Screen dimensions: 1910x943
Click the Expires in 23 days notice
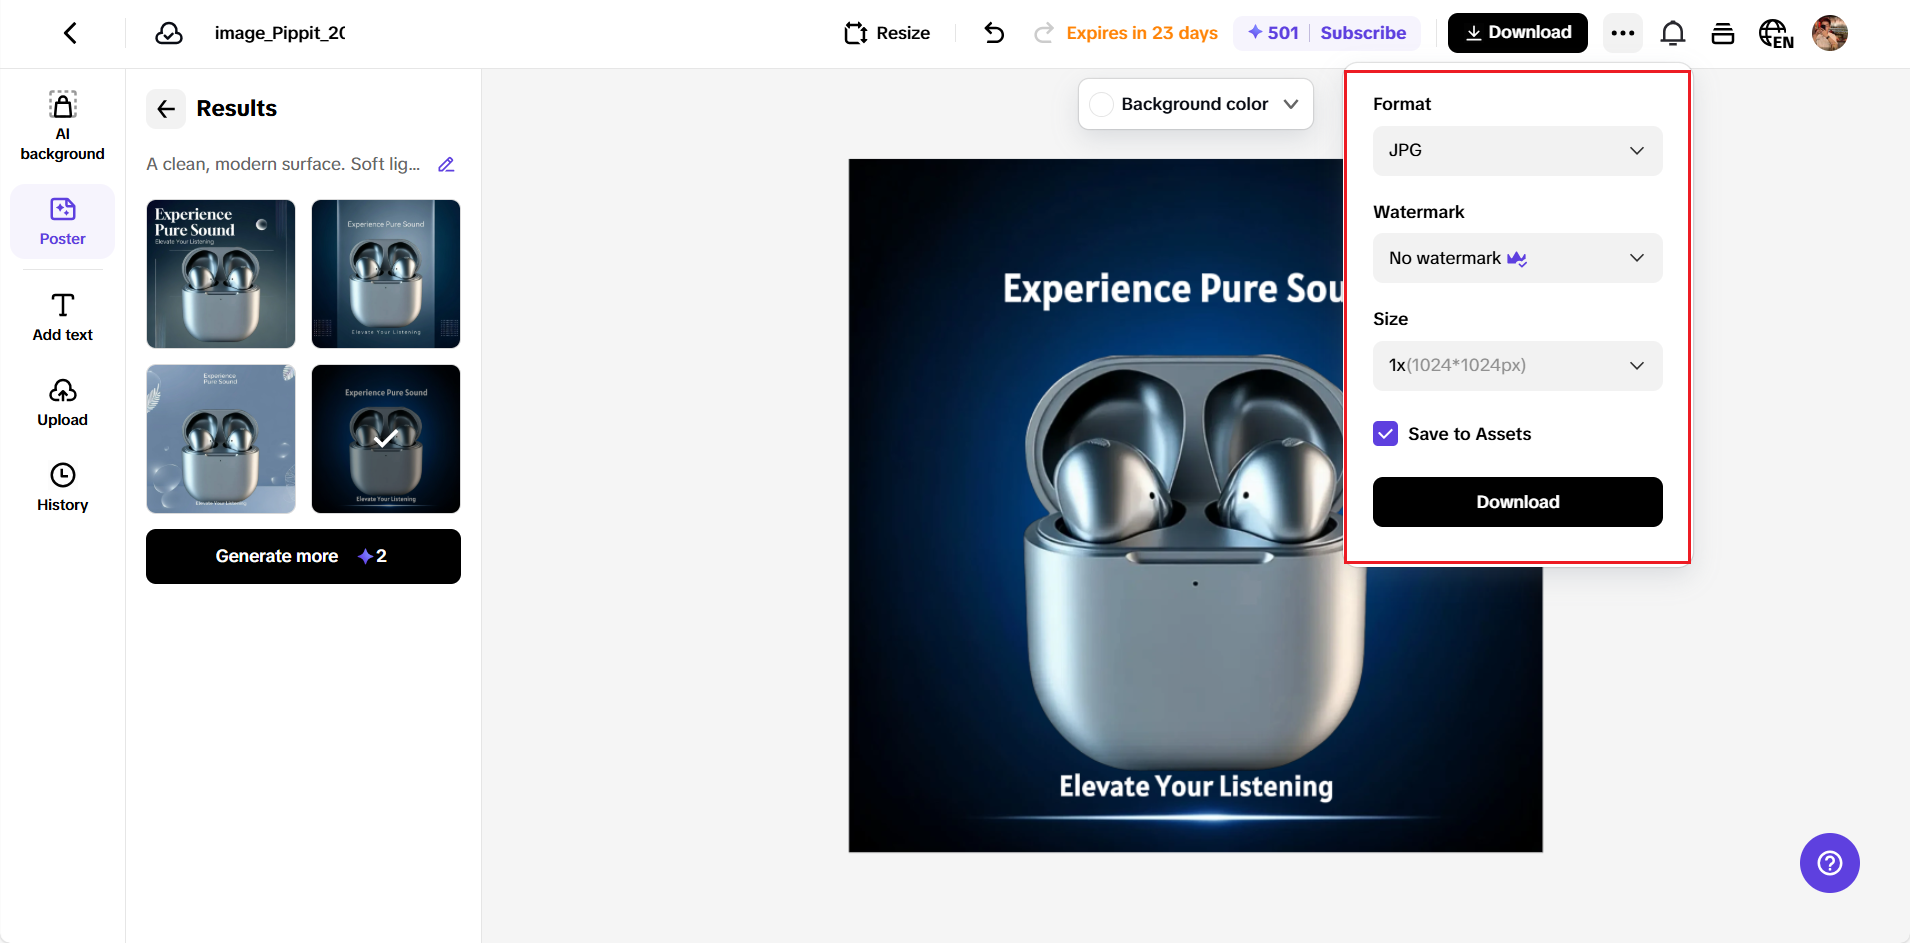point(1142,33)
